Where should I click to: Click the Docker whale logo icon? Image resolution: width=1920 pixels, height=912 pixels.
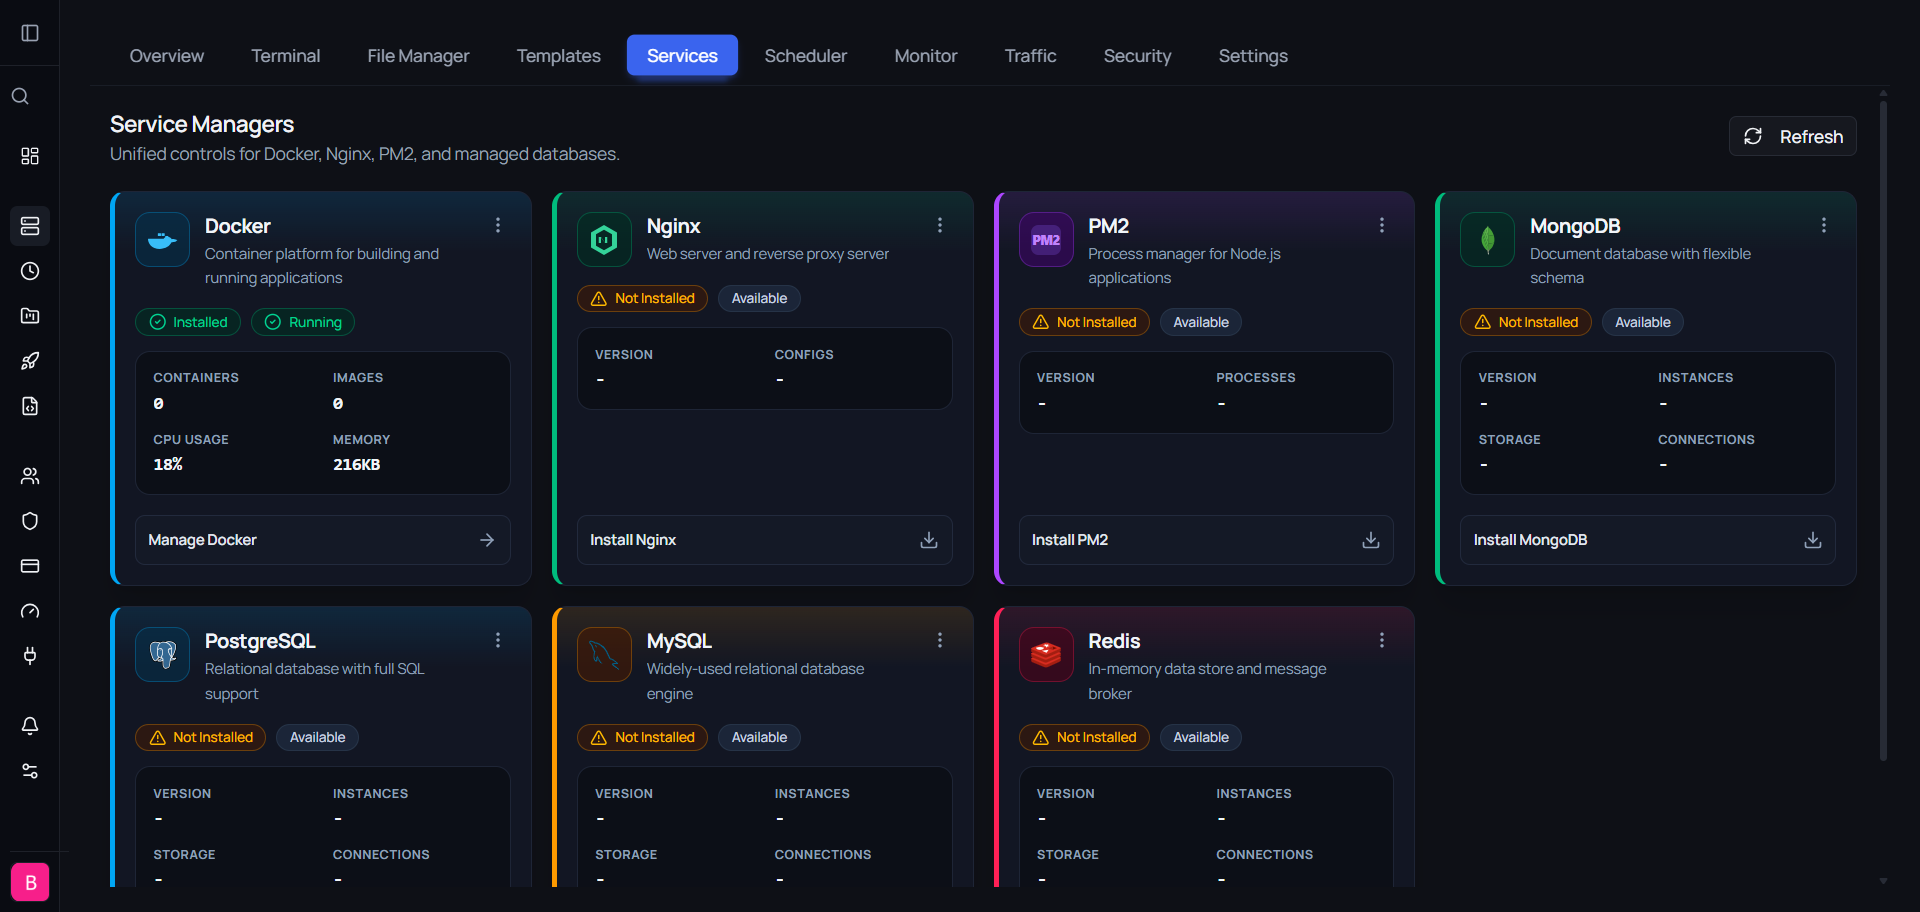[x=162, y=240]
